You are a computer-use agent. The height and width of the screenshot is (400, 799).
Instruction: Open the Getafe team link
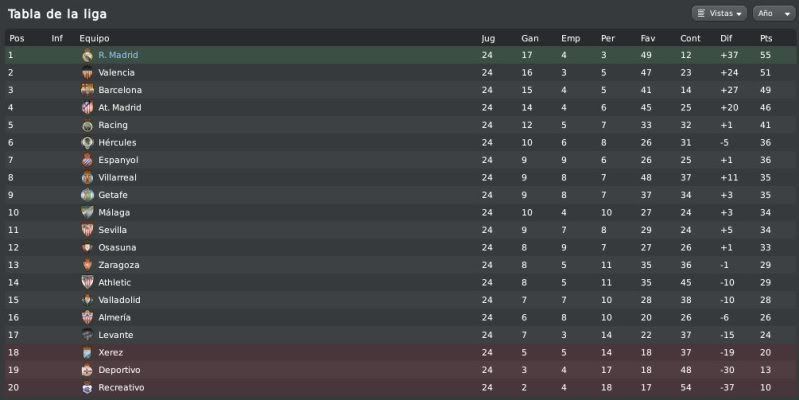[113, 195]
